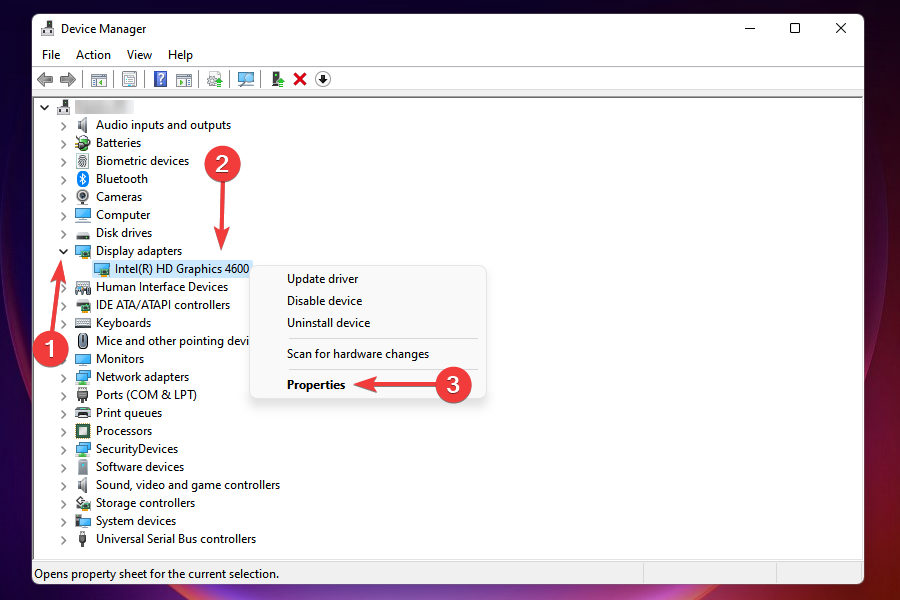
Task: Expand the Disk drives category
Action: tap(63, 234)
